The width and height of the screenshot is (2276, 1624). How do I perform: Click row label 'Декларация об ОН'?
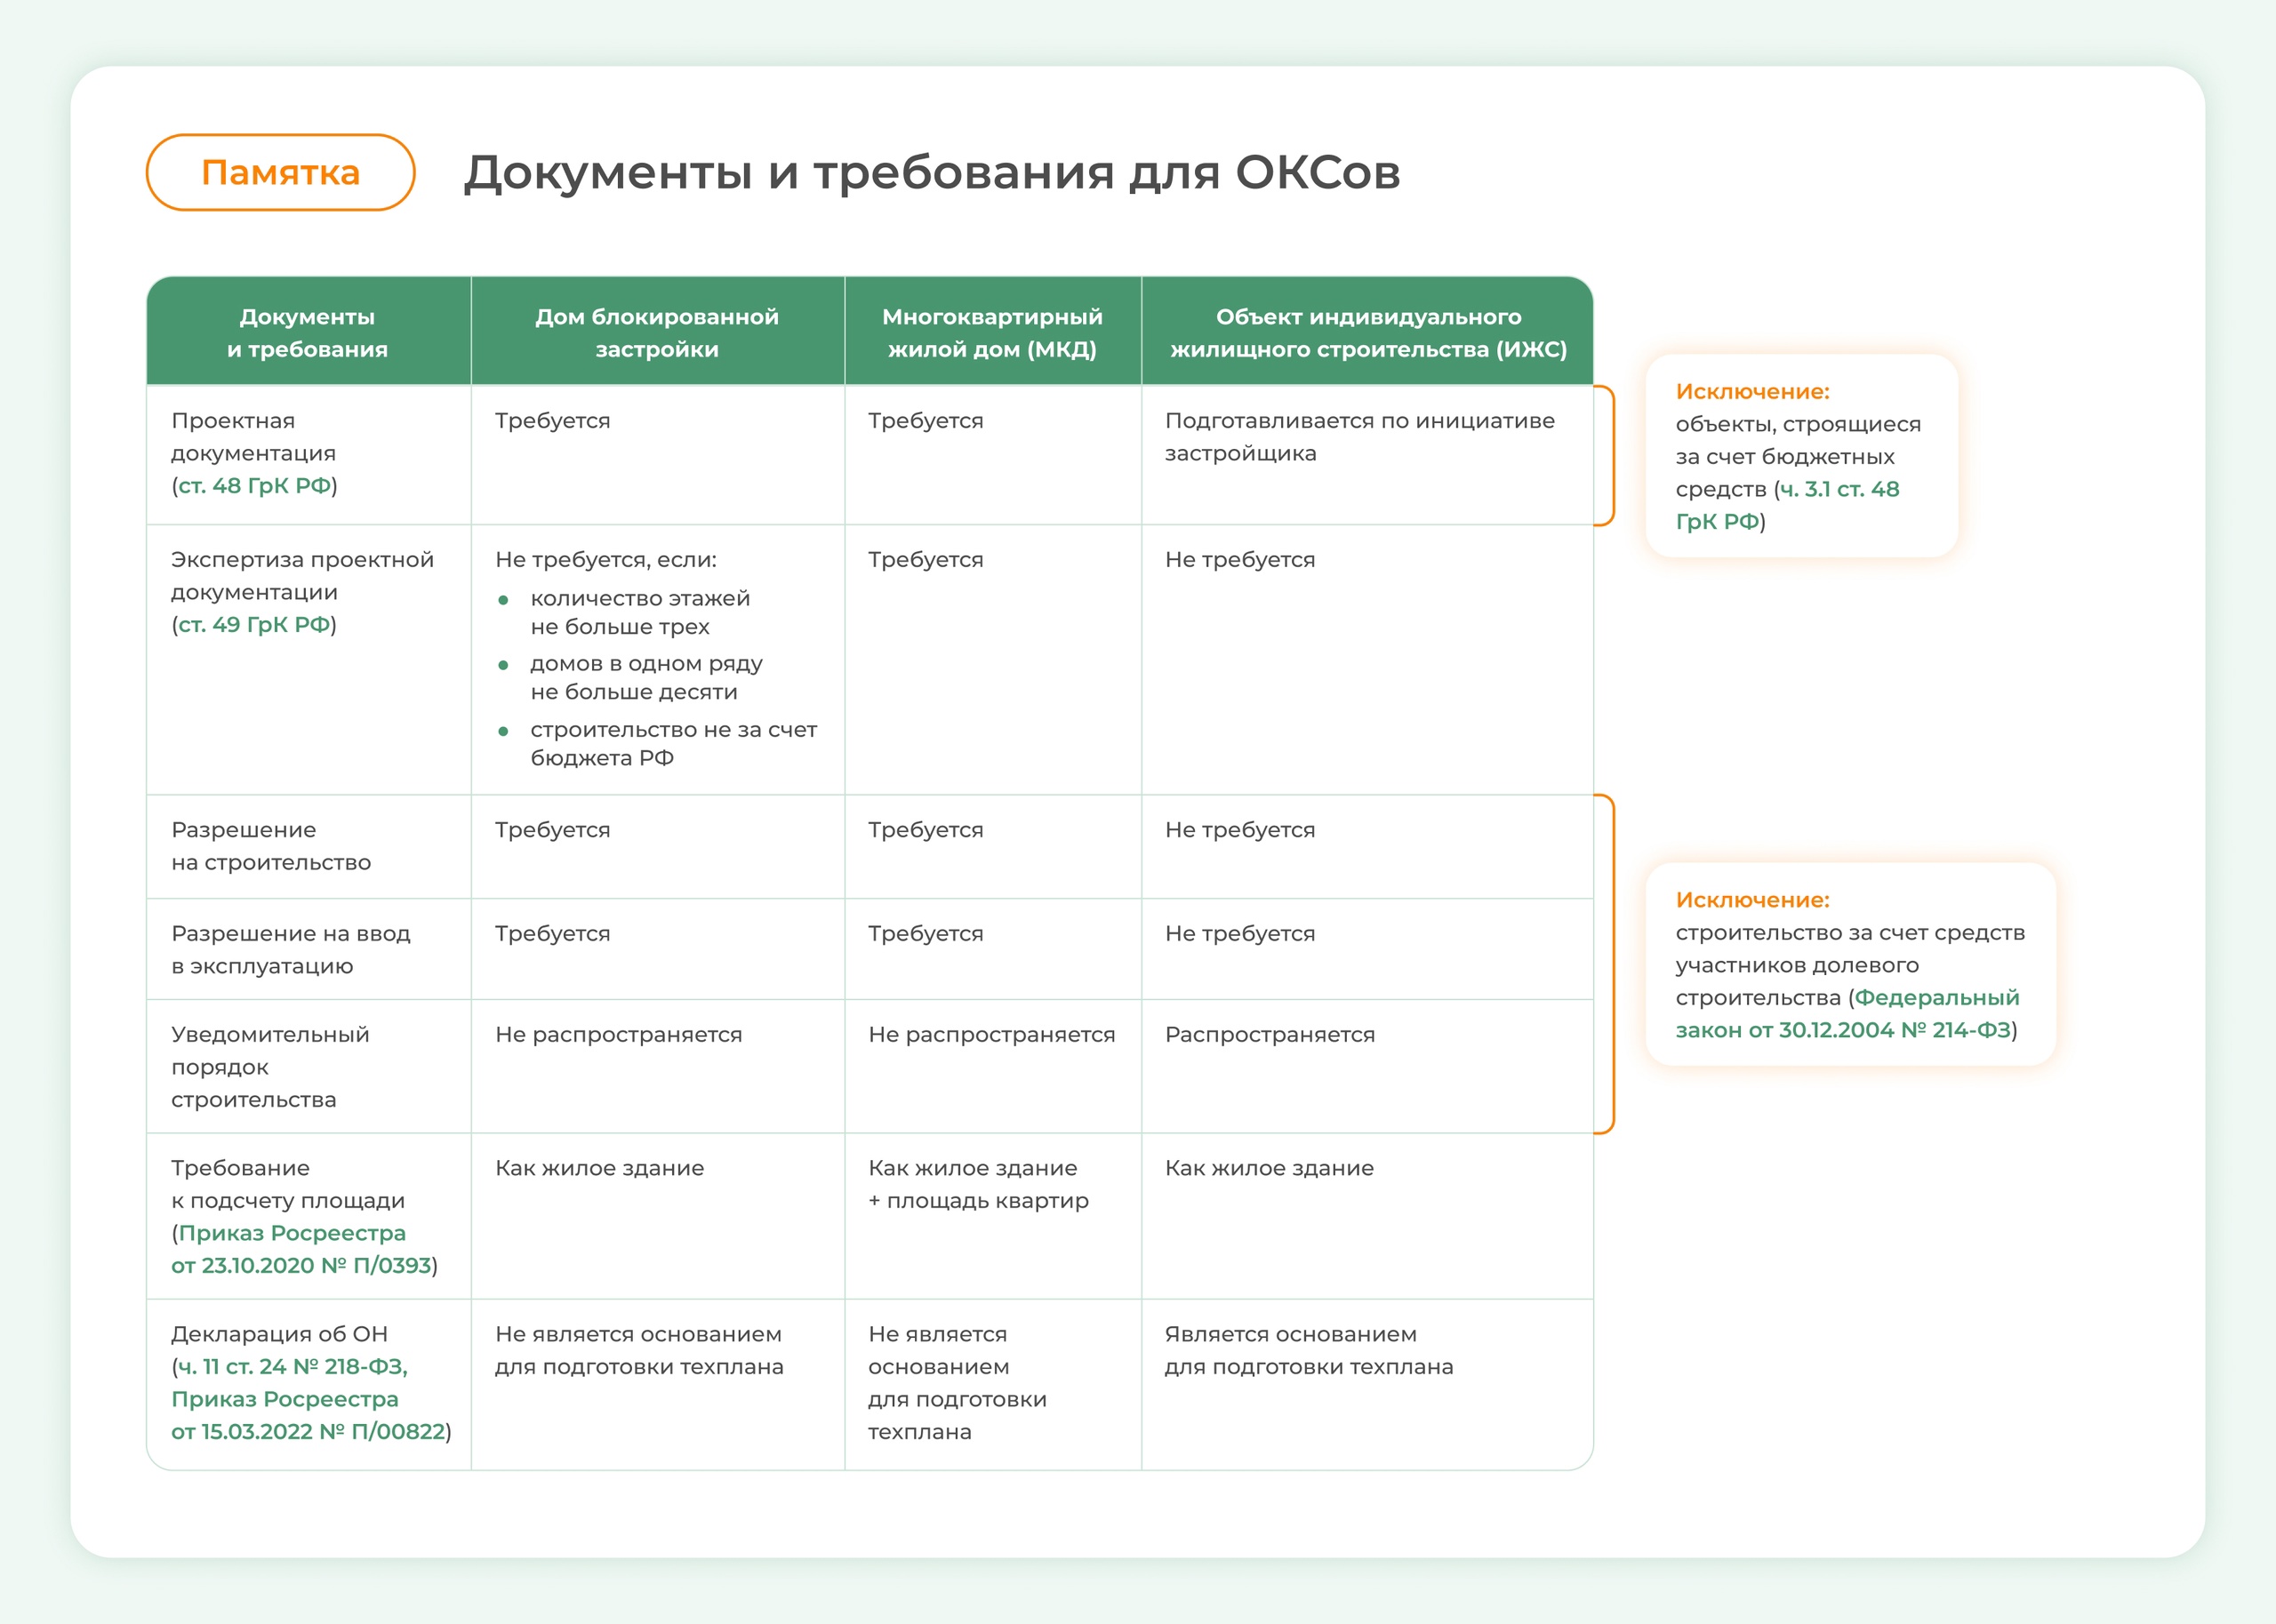tap(279, 1334)
